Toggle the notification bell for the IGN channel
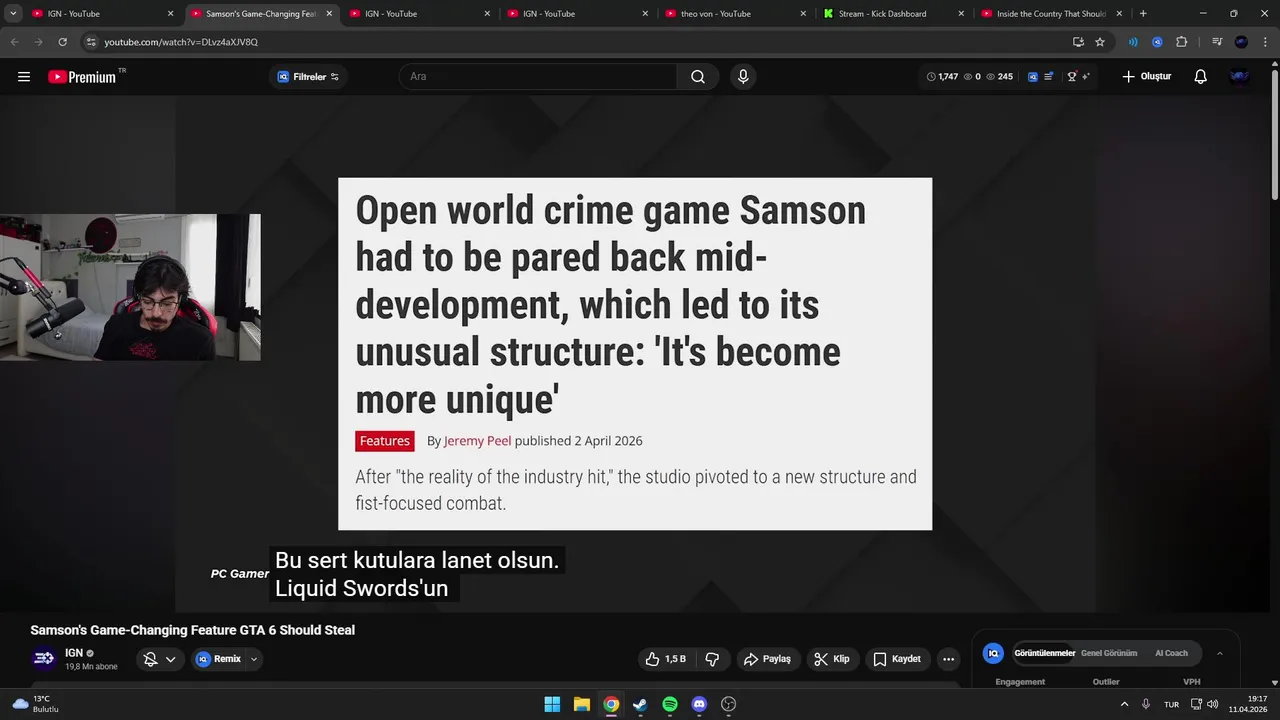Viewport: 1280px width, 720px height. (150, 659)
